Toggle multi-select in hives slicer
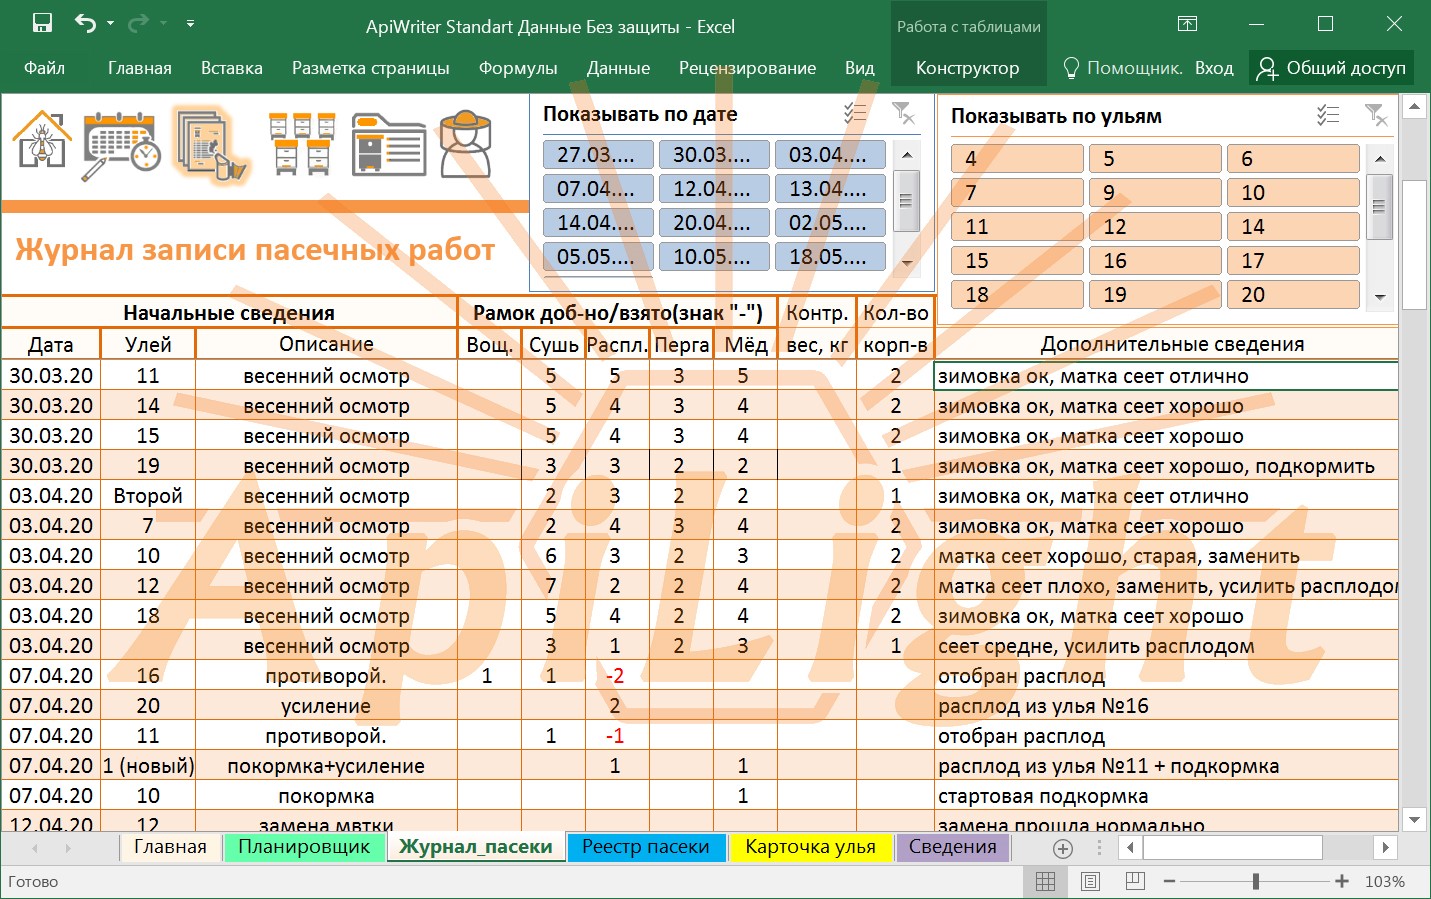 [1328, 116]
